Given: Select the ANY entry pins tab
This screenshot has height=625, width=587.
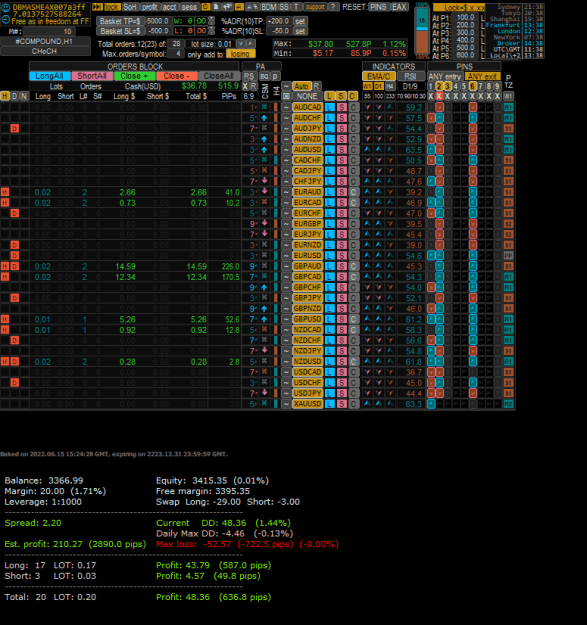Looking at the screenshot, I should click(445, 76).
